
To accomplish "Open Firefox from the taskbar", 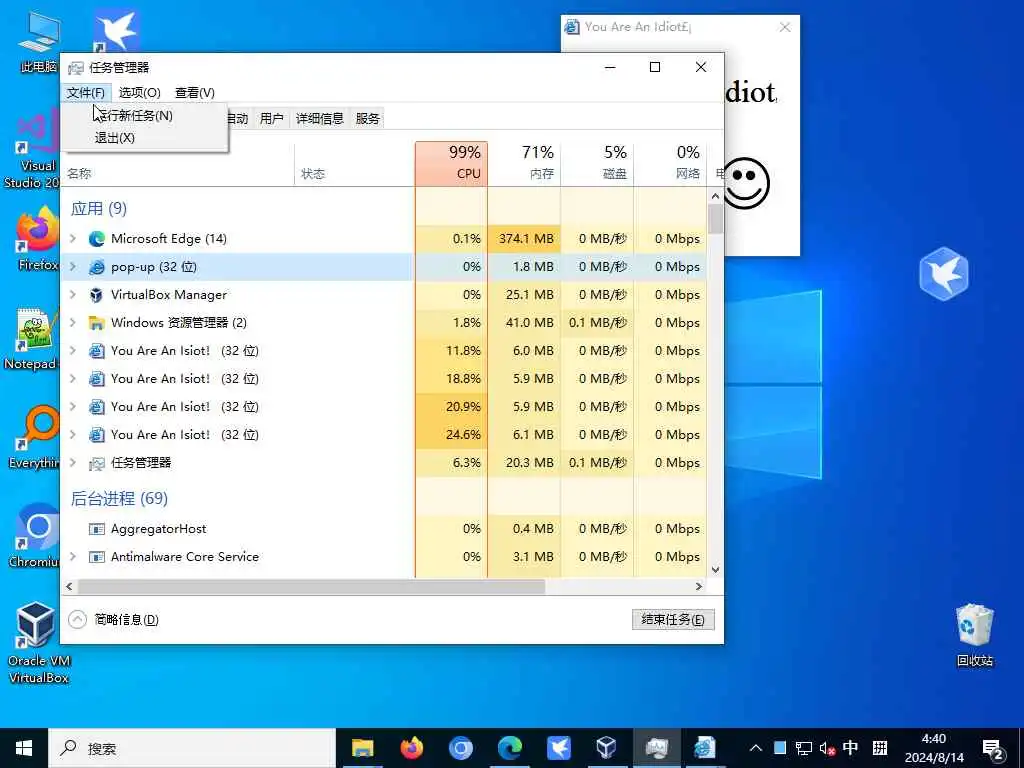I will tap(411, 748).
